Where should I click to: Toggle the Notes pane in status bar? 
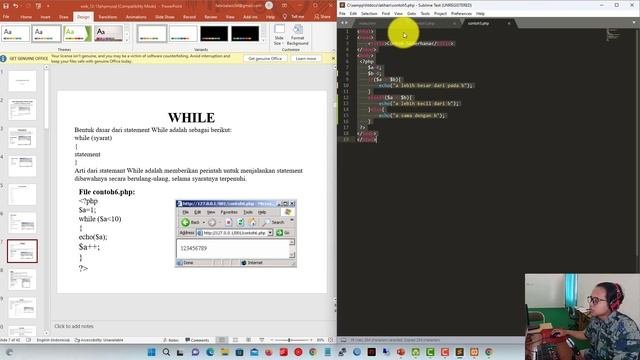(171, 340)
